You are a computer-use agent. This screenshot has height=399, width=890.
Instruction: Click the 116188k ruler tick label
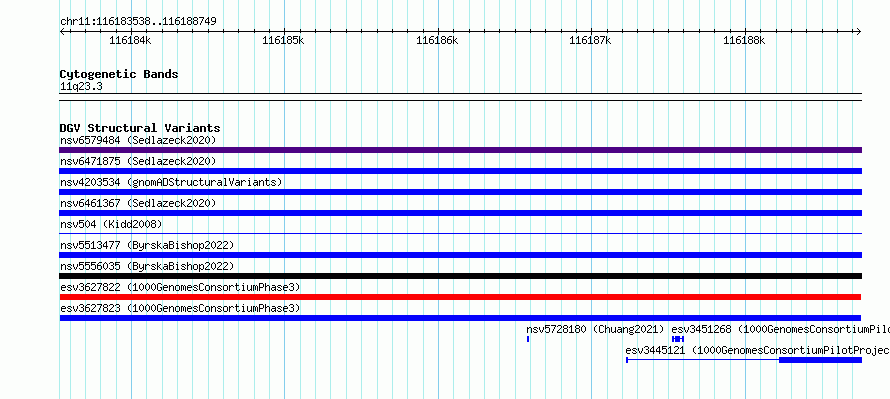coord(744,40)
